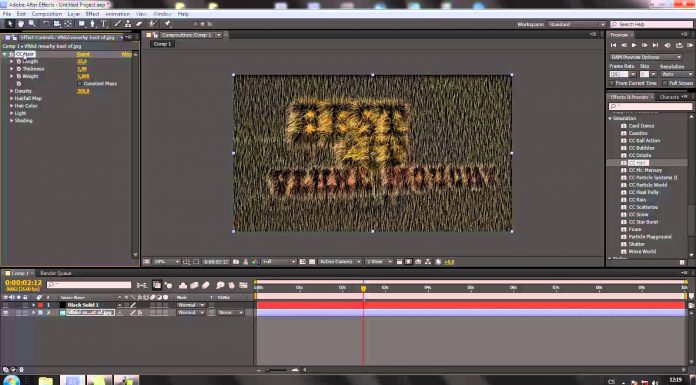This screenshot has width=696, height=385.
Task: Select the Roto Brush tool
Action: pyautogui.click(x=153, y=24)
